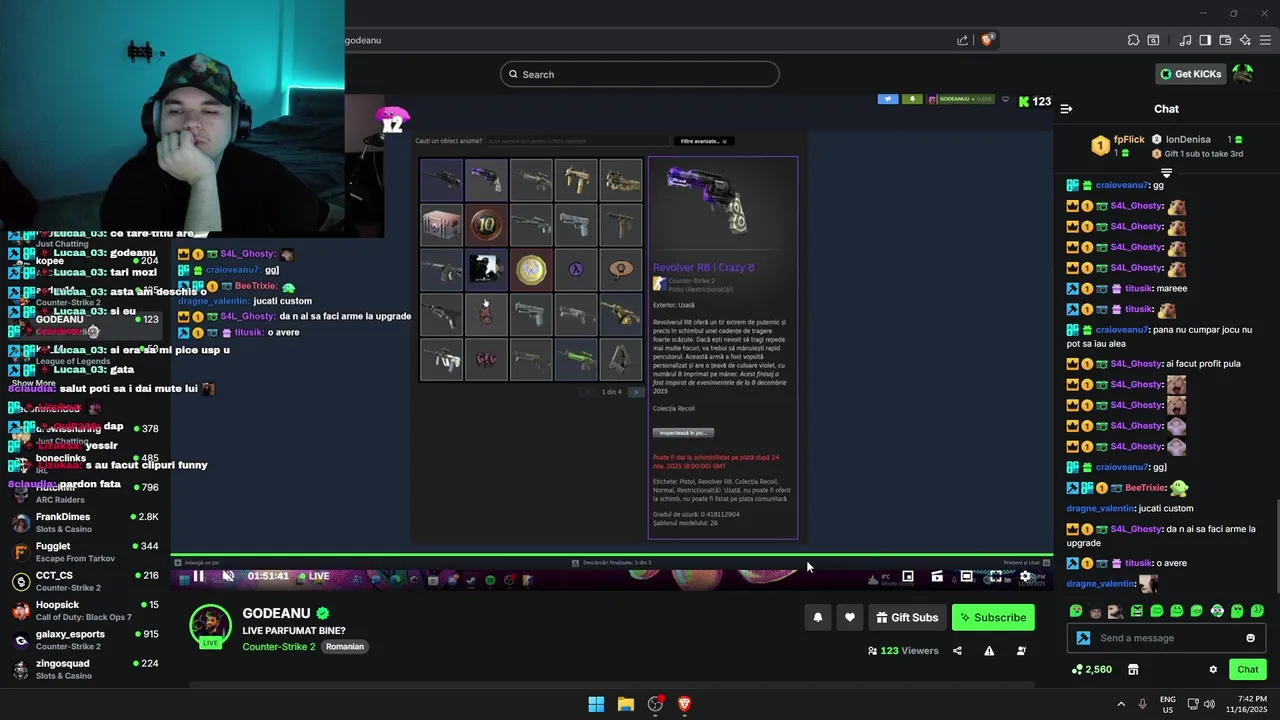Pause the live stream playback

198,576
